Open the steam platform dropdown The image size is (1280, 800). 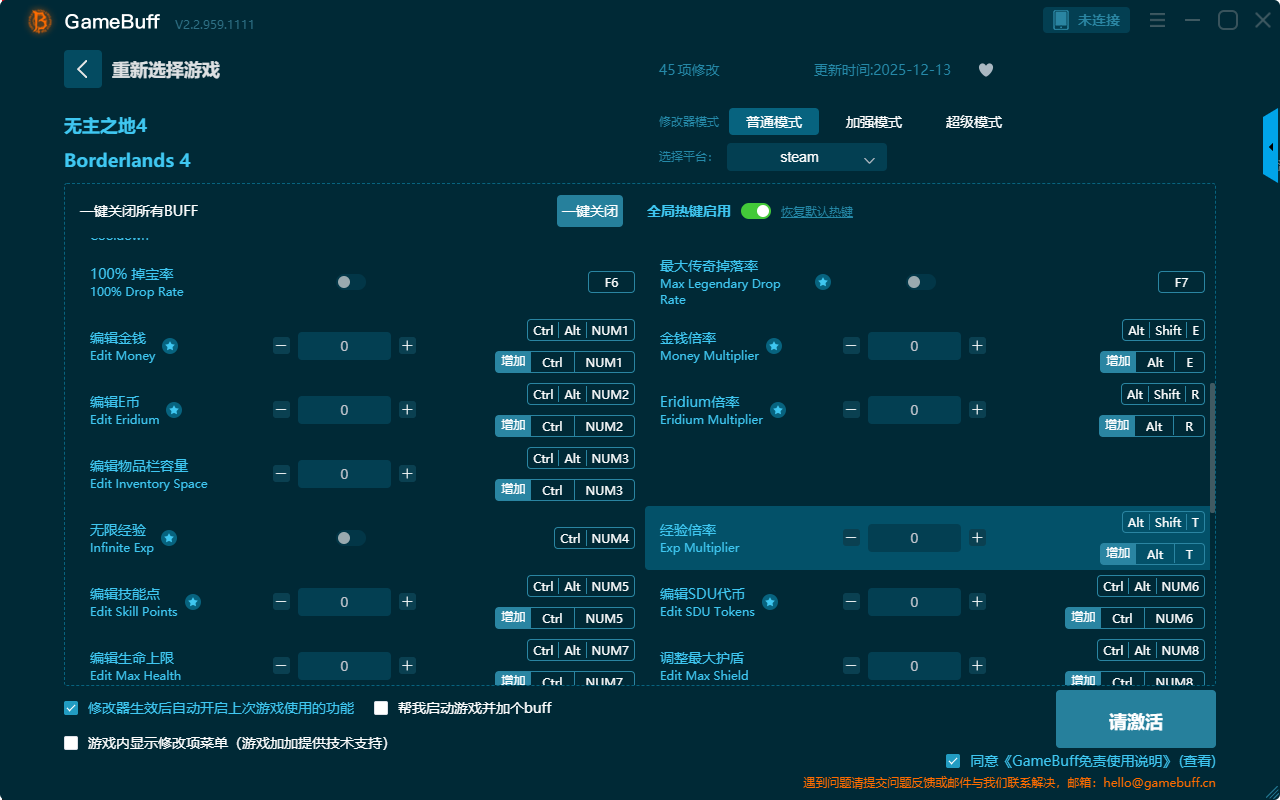tap(806, 157)
